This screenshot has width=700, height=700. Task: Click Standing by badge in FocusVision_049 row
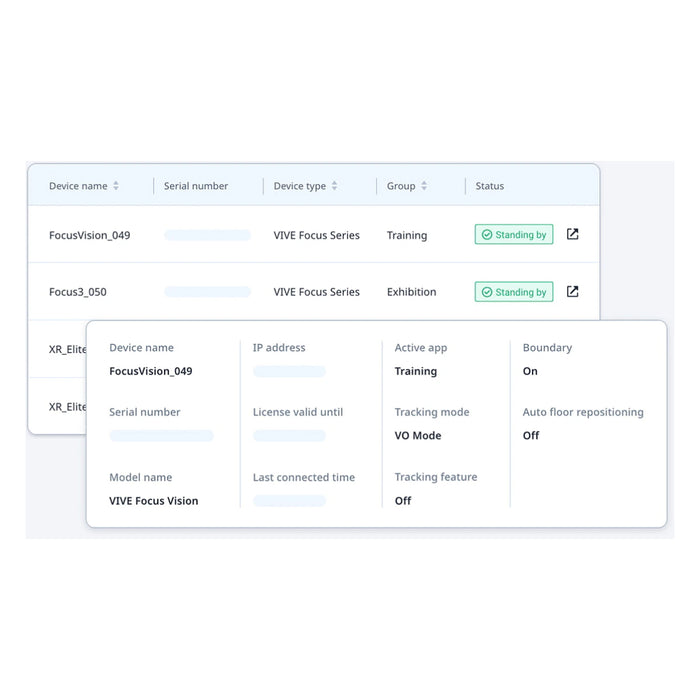point(514,234)
